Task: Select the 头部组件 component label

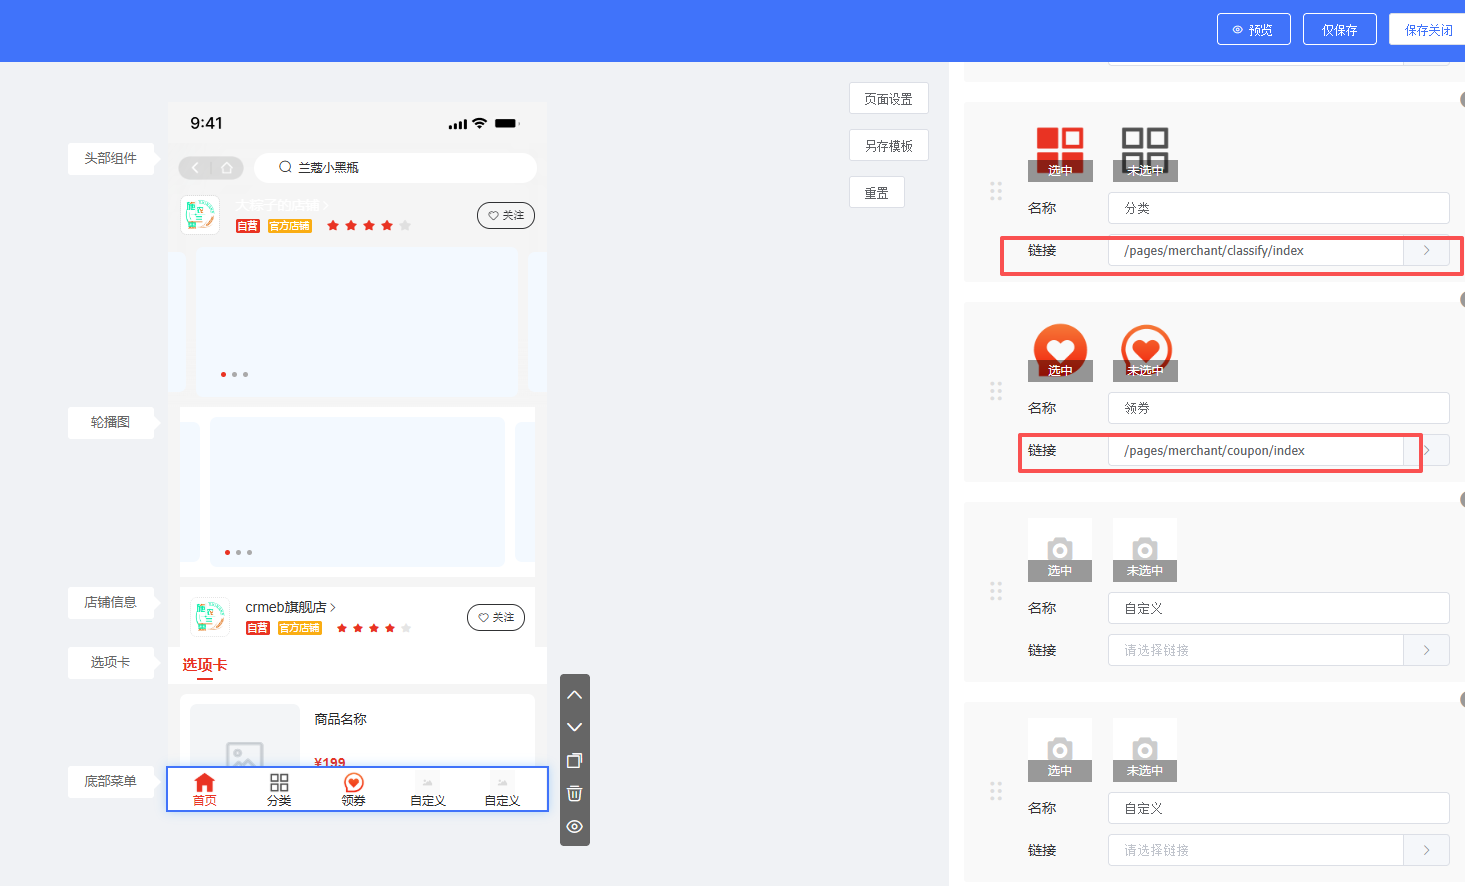Action: (x=111, y=158)
